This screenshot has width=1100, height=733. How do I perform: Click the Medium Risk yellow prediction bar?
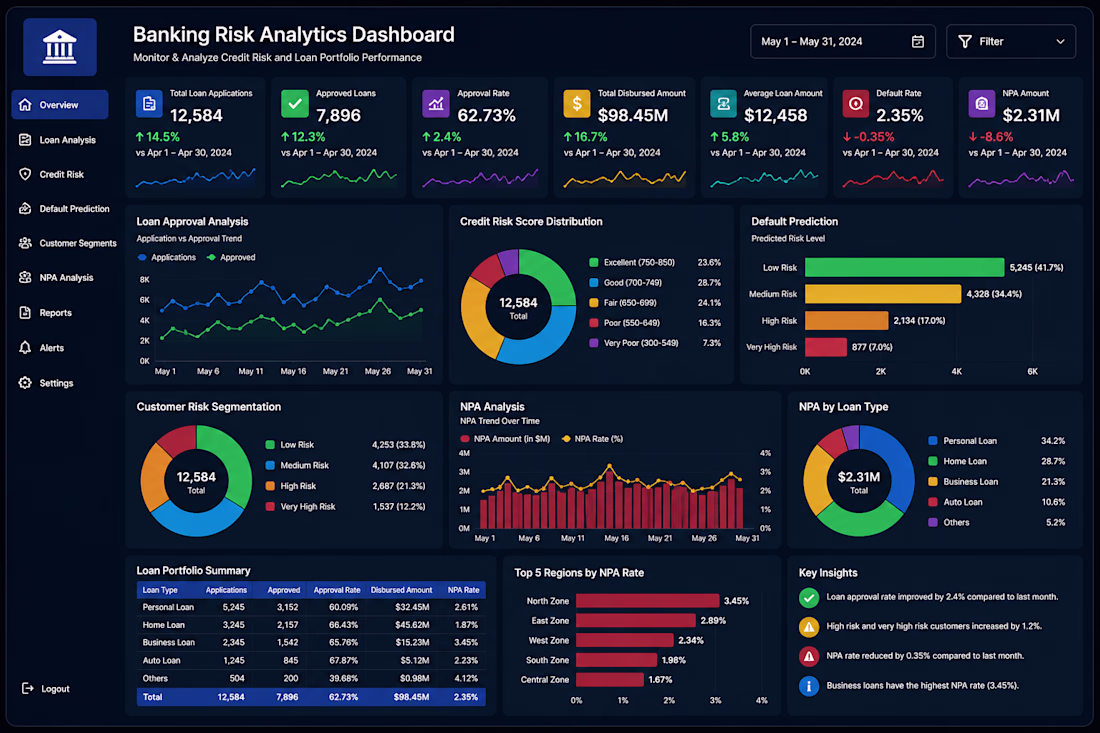883,294
